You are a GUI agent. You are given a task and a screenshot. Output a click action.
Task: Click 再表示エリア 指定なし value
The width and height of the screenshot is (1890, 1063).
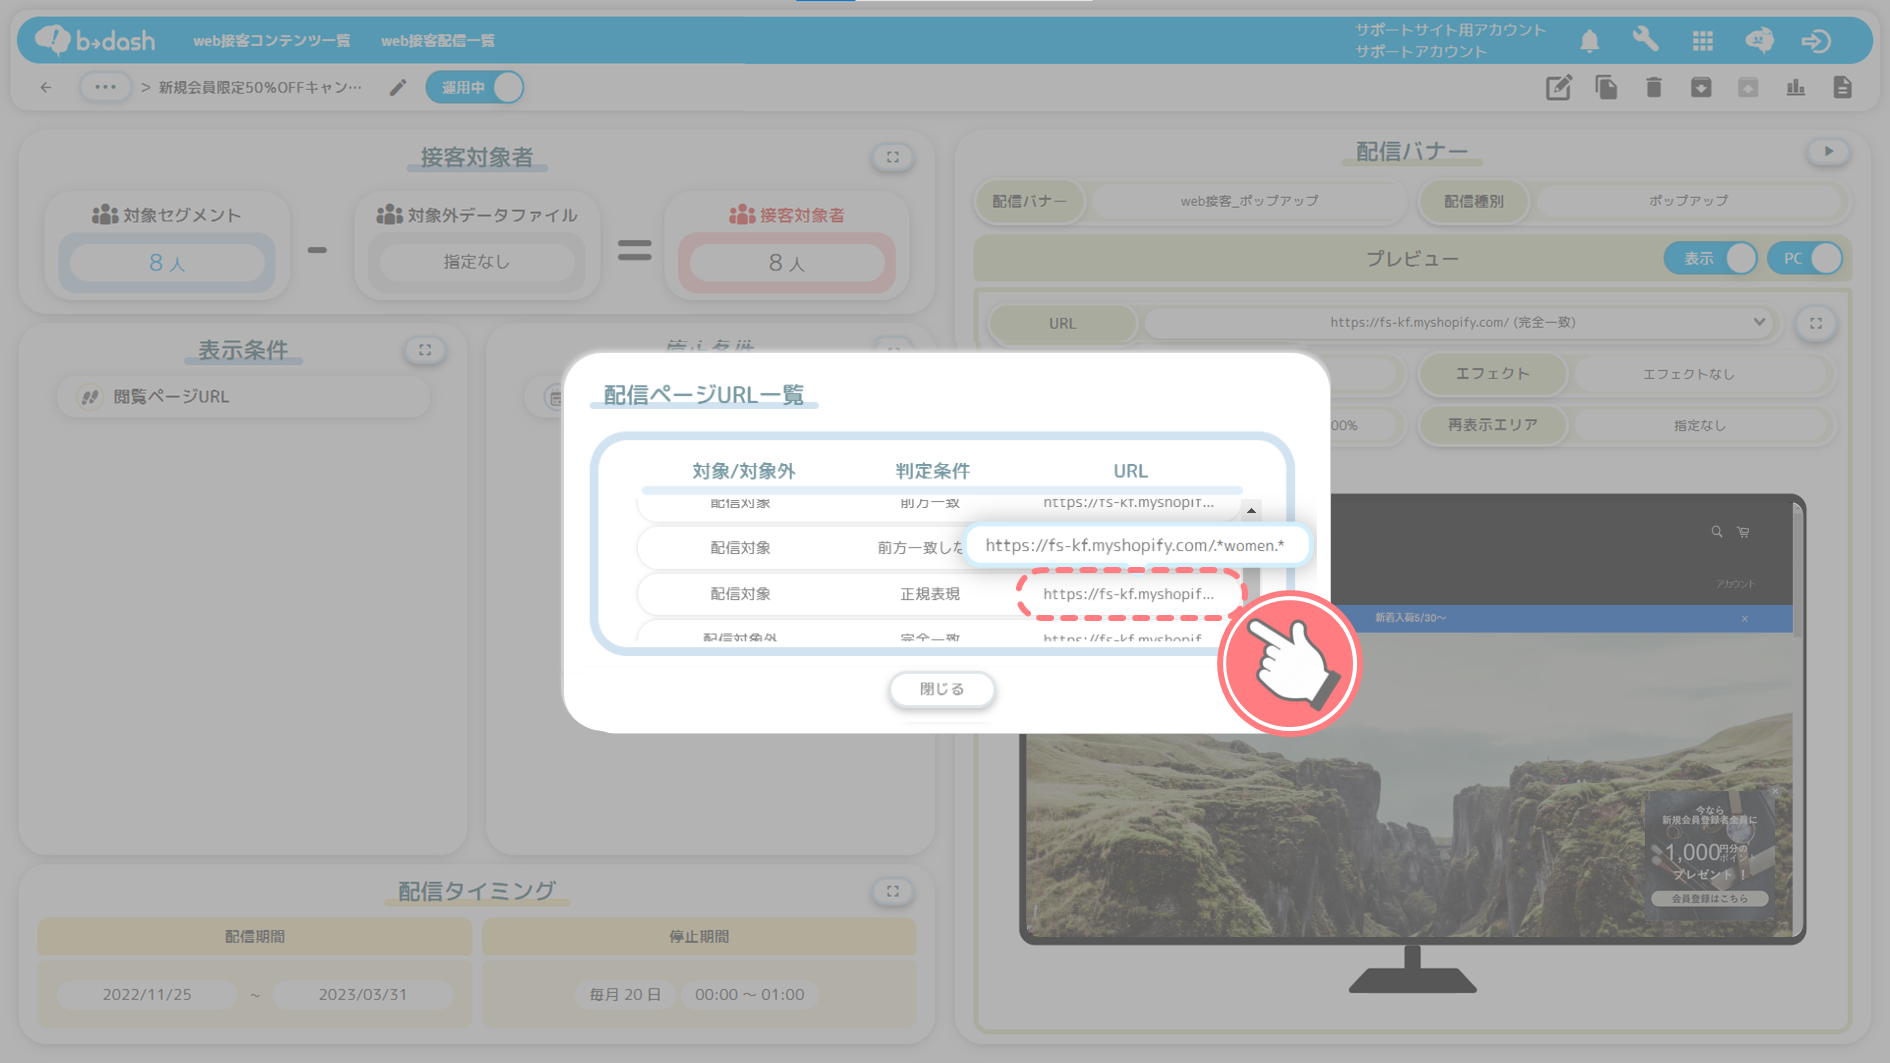point(1700,425)
